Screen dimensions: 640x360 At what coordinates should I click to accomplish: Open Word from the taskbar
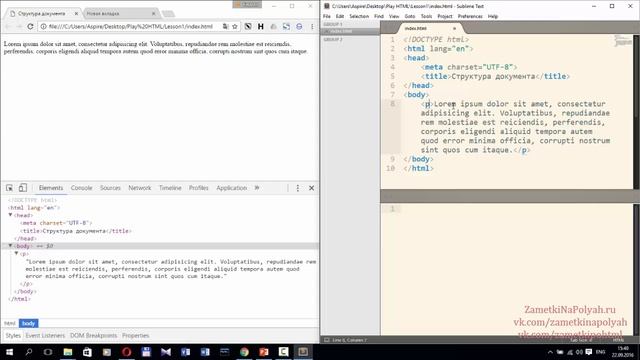click(x=205, y=352)
